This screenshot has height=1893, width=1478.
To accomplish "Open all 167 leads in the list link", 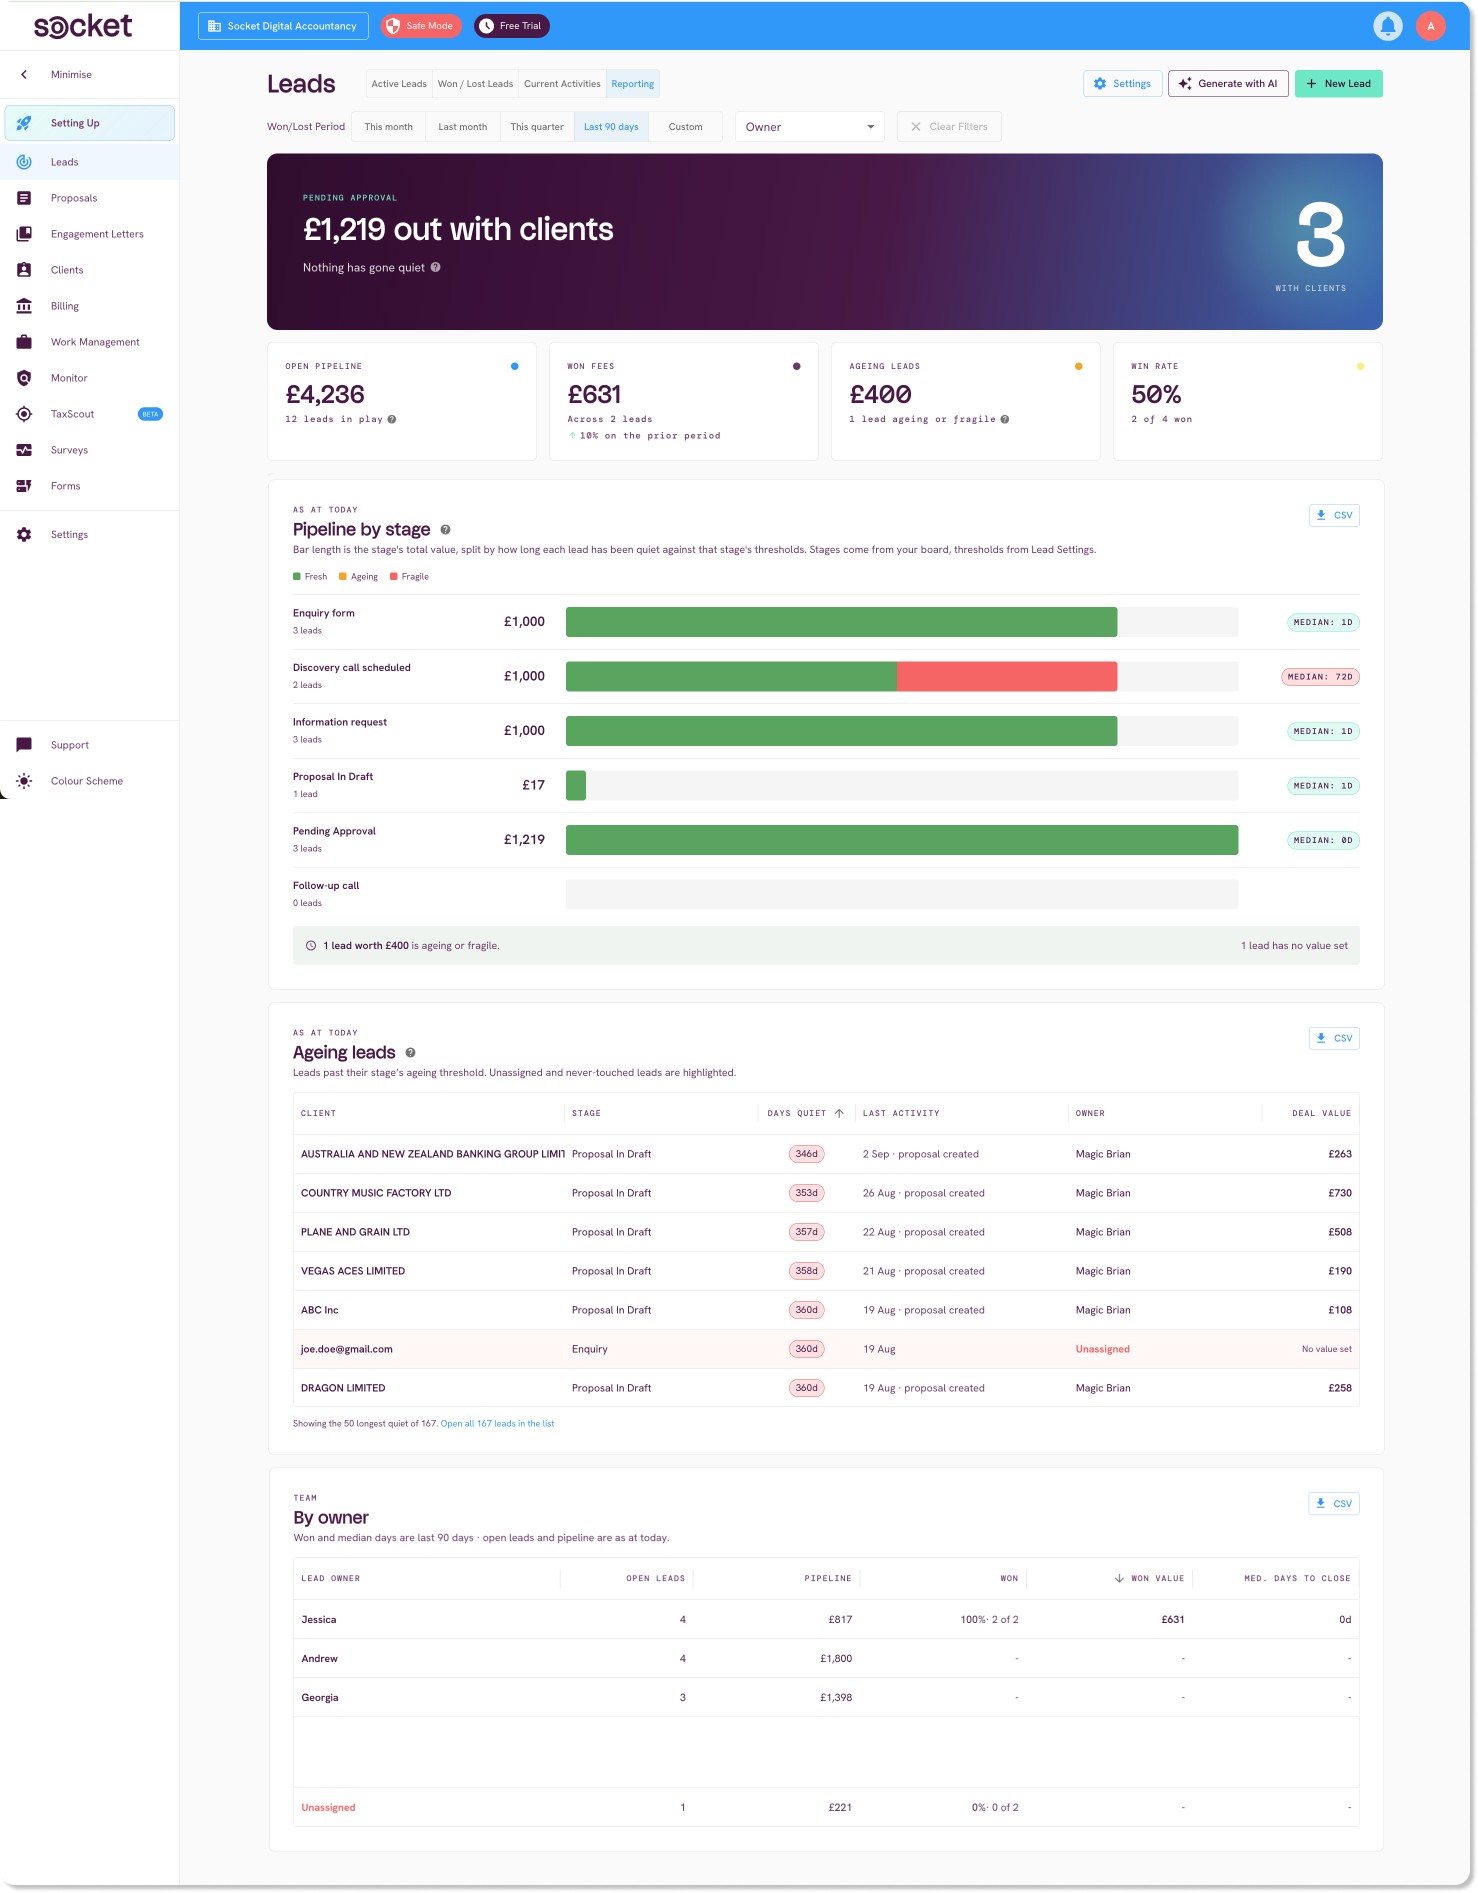I will 497,1424.
